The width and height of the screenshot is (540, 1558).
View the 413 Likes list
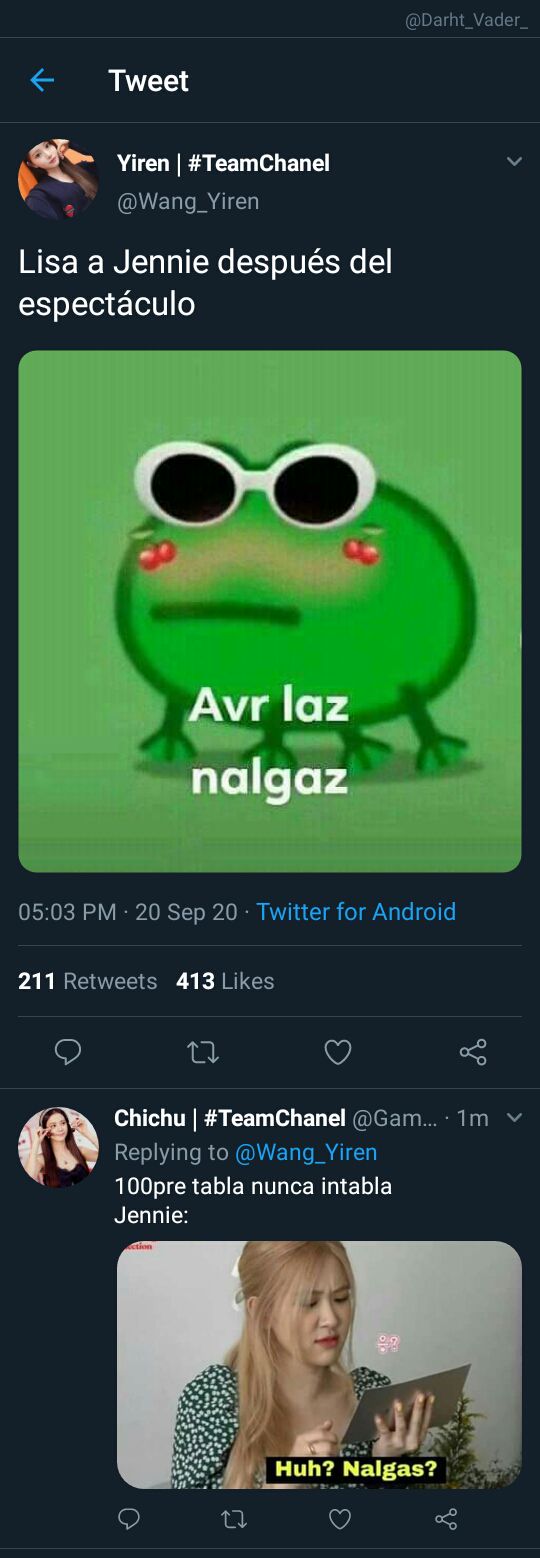point(225,981)
